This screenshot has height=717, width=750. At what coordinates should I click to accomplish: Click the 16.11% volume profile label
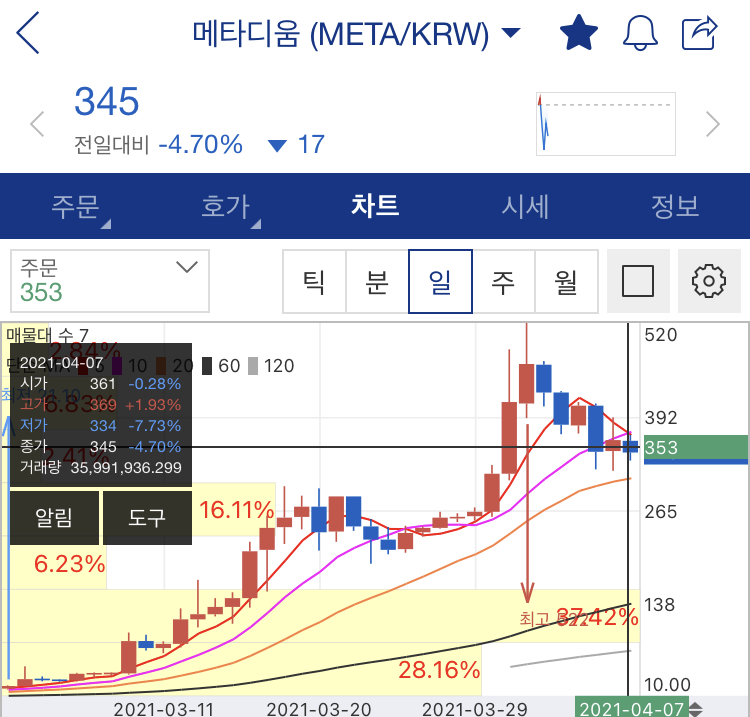click(236, 510)
